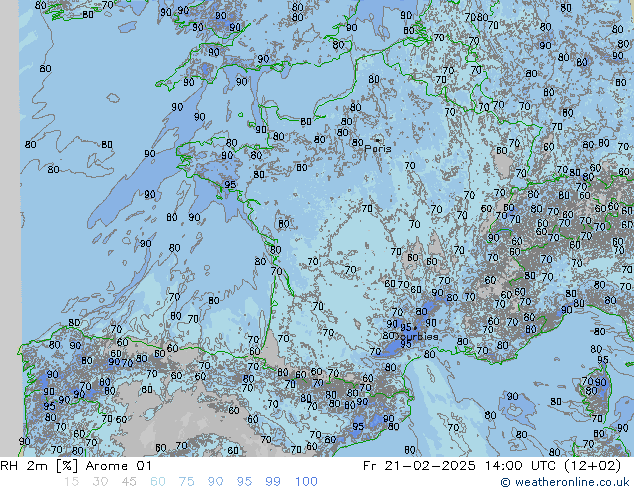Select the Fr 21-02-2025 date text
The height and width of the screenshot is (490, 634).
coord(426,466)
